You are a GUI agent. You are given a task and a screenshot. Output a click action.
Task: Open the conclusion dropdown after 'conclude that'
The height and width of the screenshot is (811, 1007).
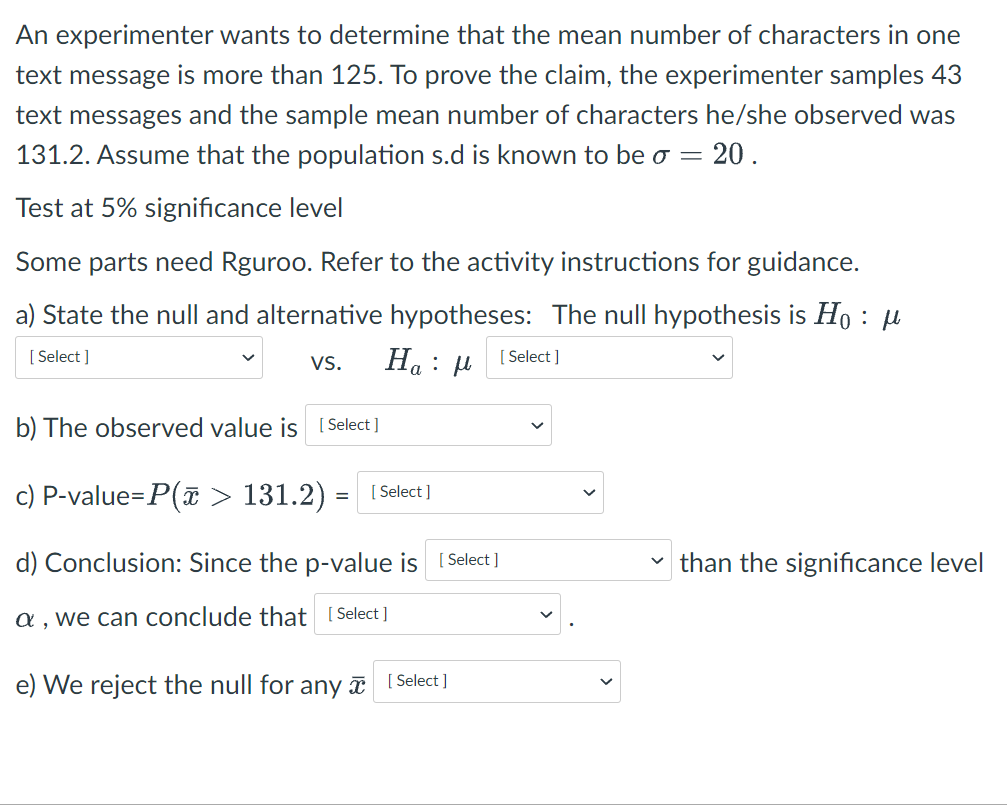tap(437, 613)
